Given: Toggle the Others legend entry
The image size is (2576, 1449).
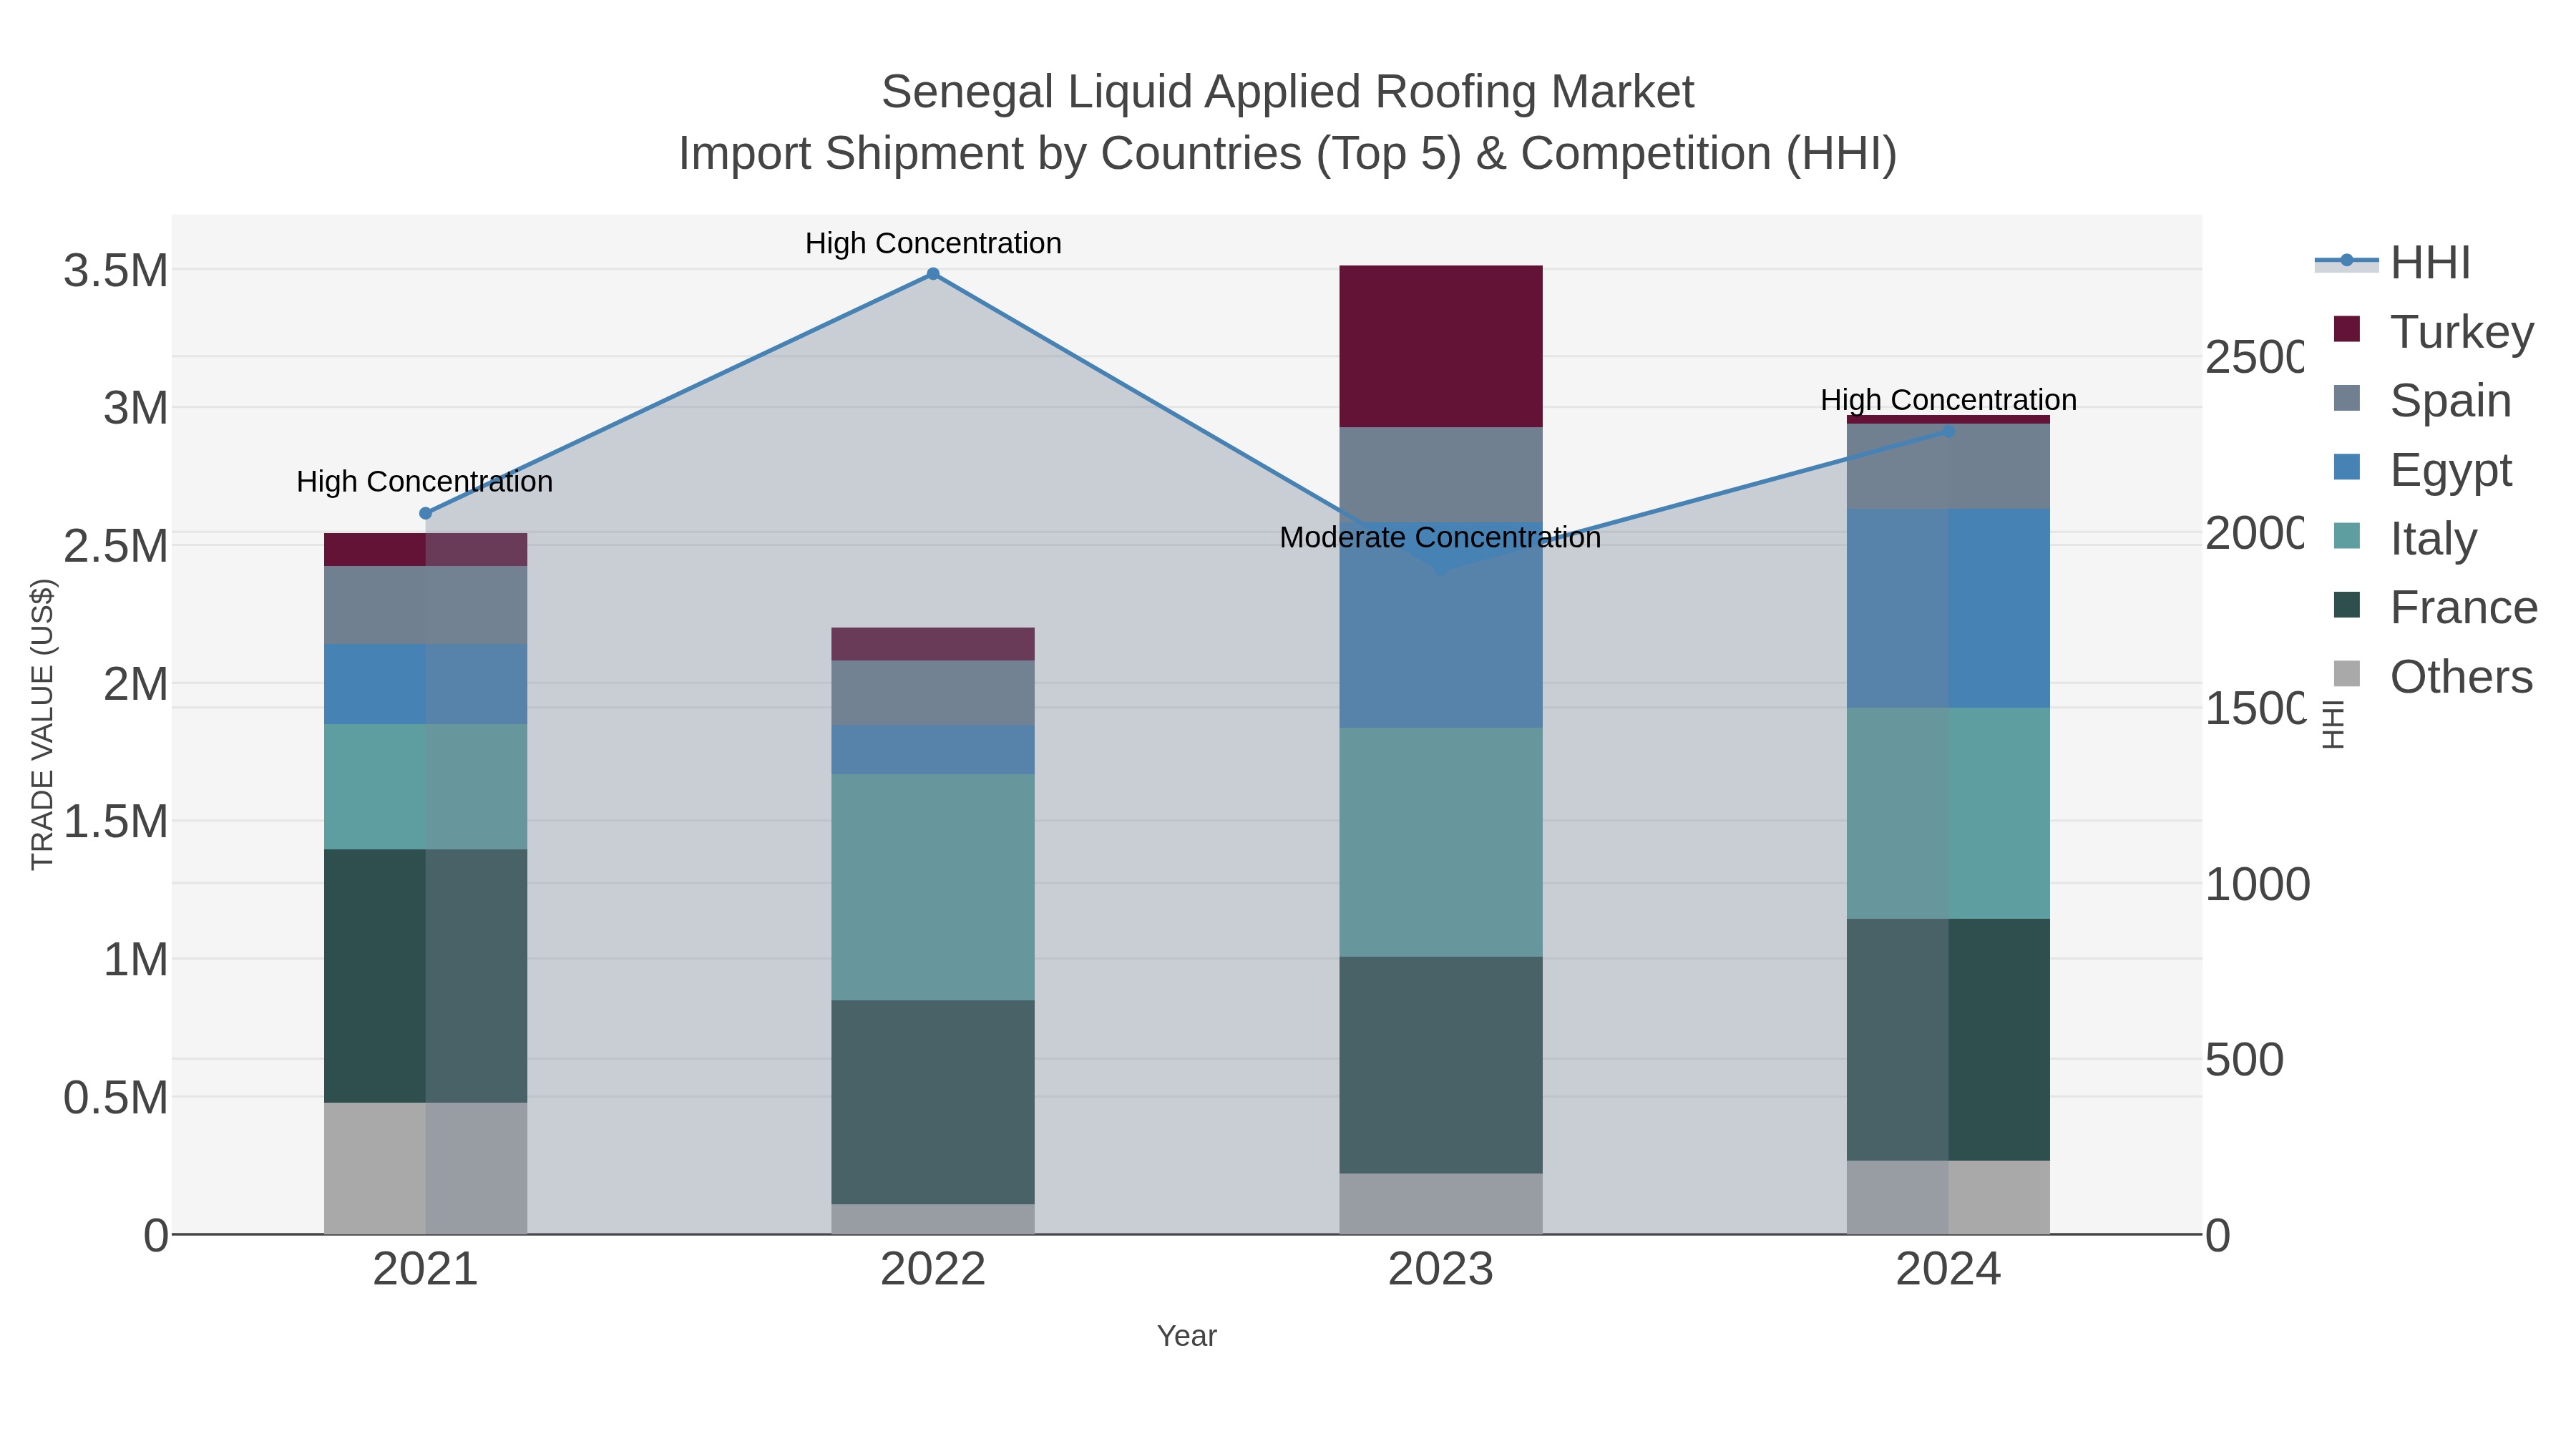Looking at the screenshot, I should (2433, 676).
